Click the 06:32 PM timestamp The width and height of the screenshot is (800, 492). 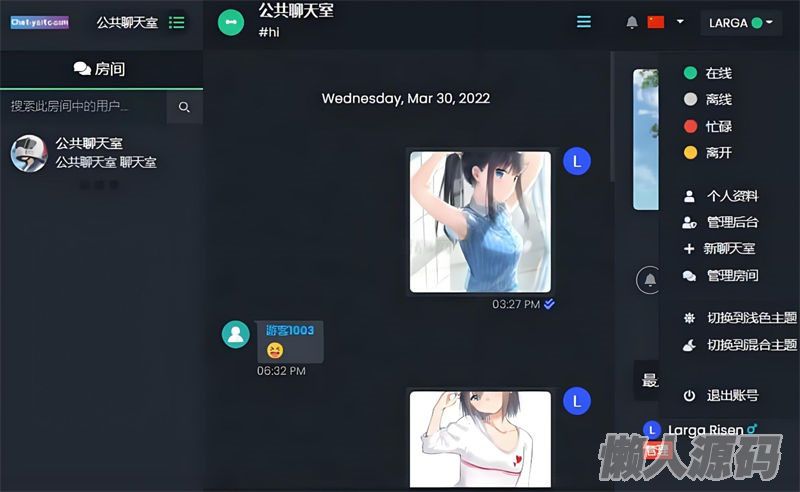click(x=281, y=371)
